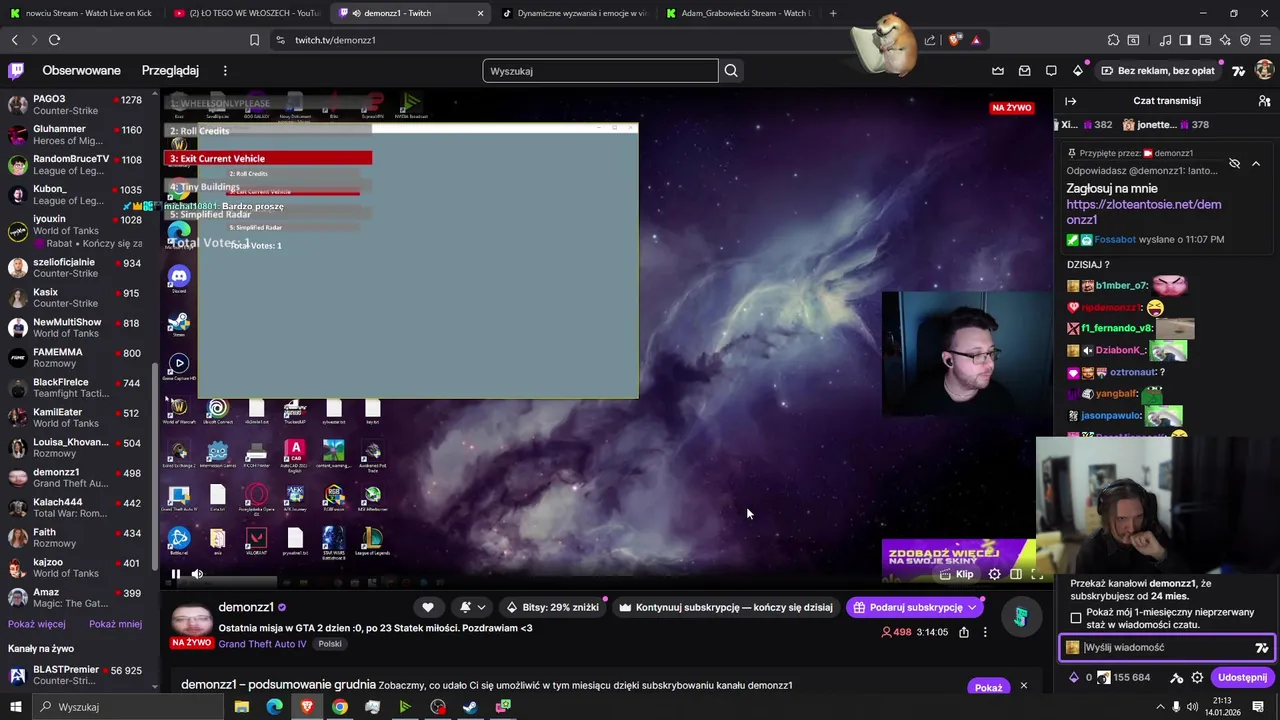This screenshot has height=720, width=1280.
Task: Mute the stream player volume
Action: [197, 574]
